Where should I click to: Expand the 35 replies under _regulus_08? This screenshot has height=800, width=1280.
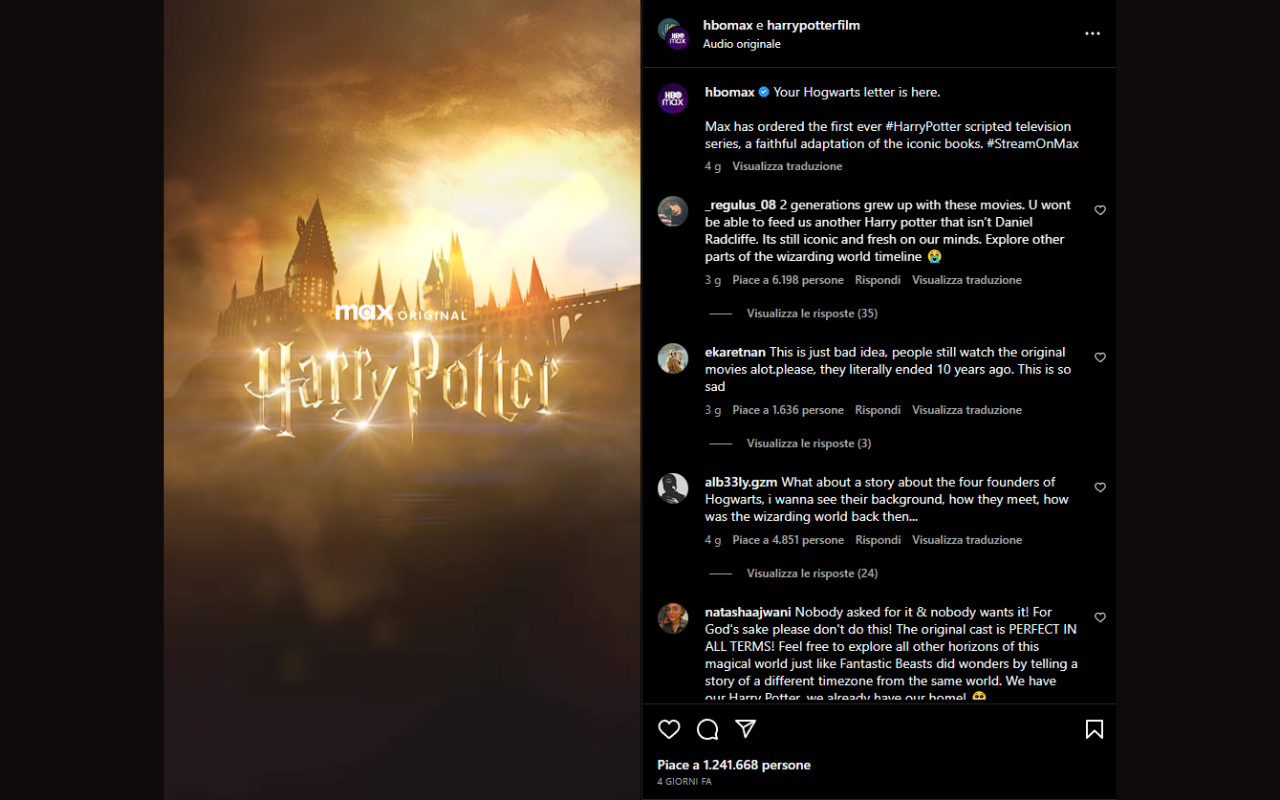[811, 313]
